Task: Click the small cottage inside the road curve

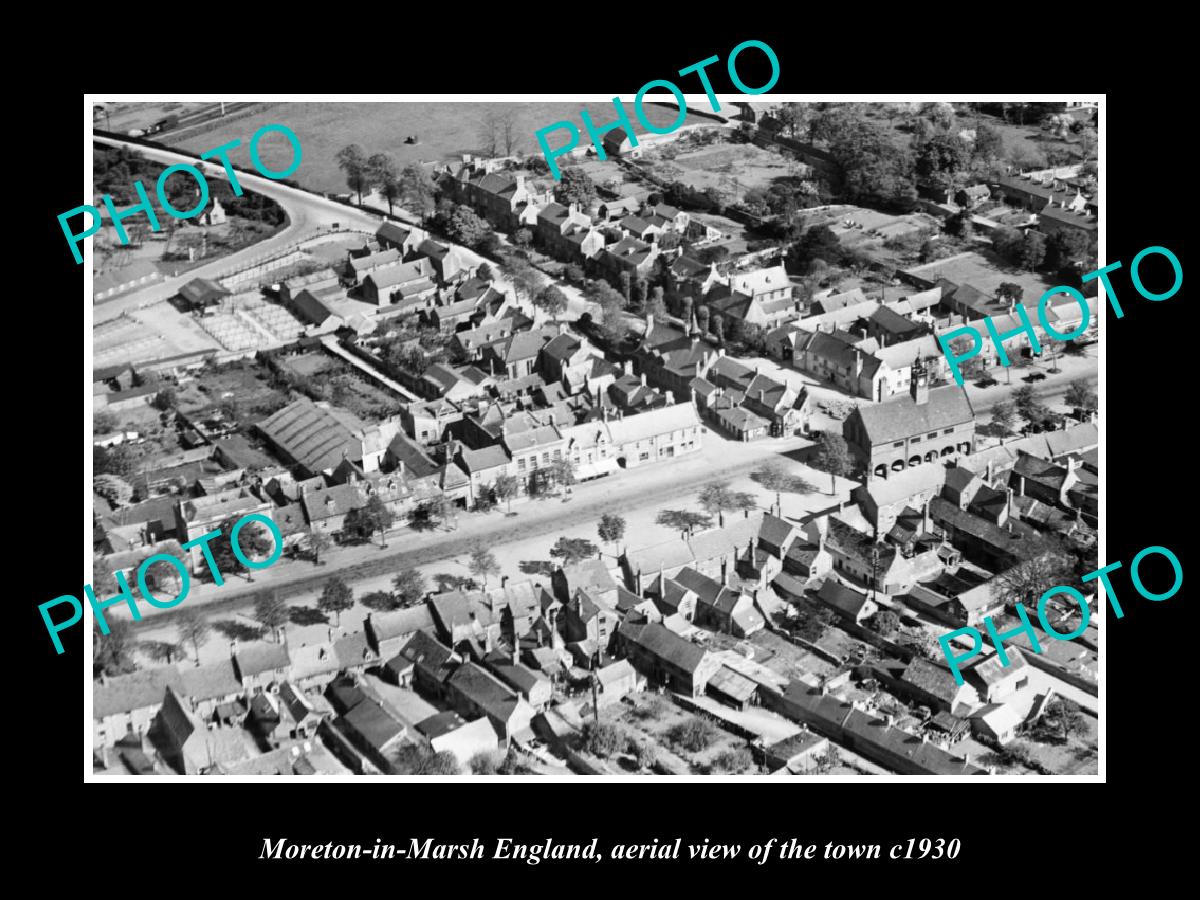Action: click(214, 212)
